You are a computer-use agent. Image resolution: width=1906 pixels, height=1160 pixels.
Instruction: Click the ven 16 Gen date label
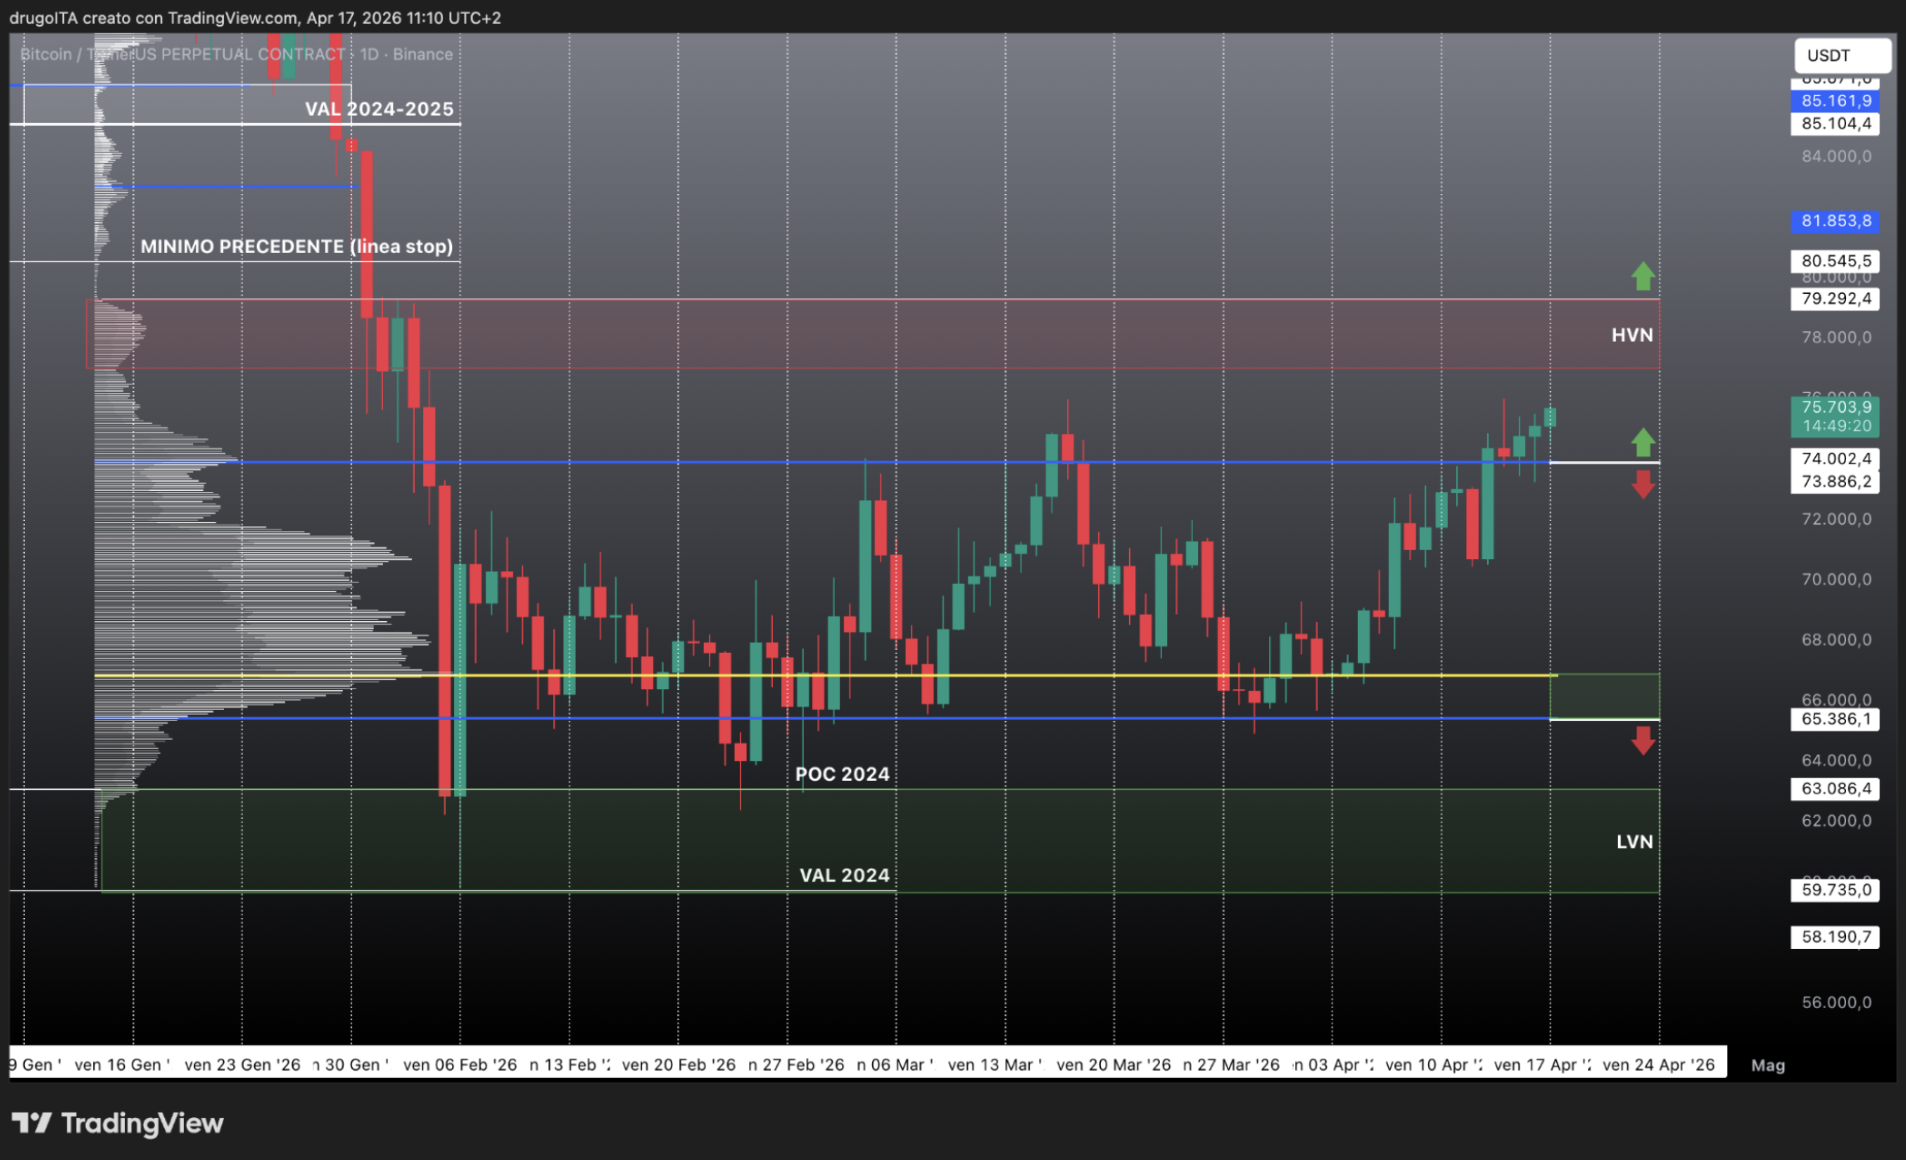(122, 1065)
